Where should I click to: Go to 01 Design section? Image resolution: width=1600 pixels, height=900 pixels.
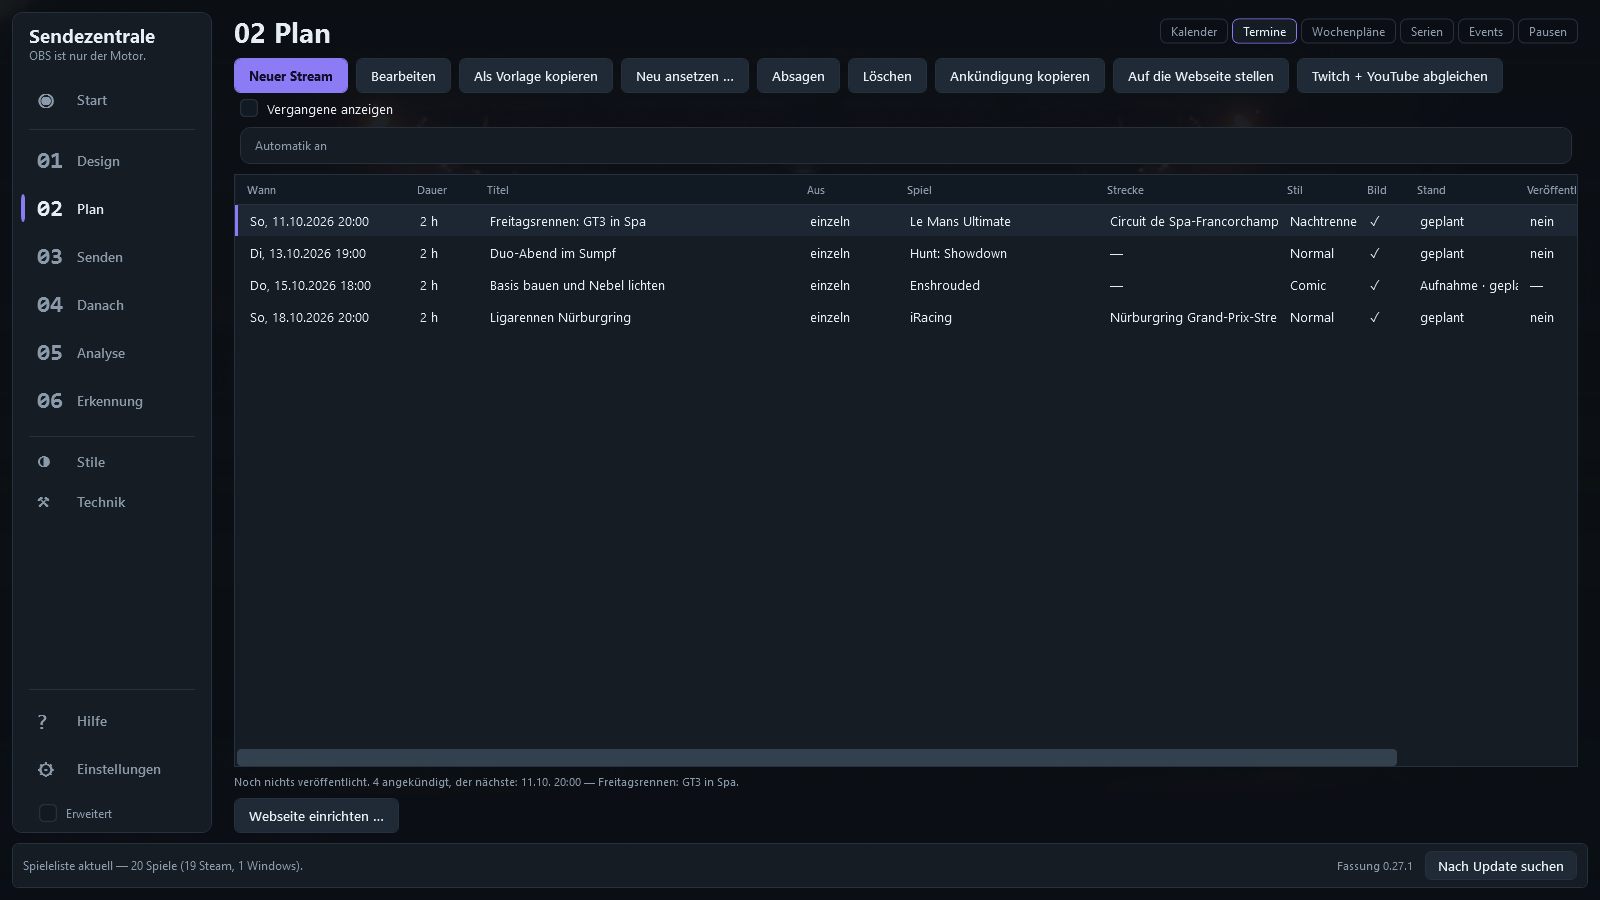point(112,161)
